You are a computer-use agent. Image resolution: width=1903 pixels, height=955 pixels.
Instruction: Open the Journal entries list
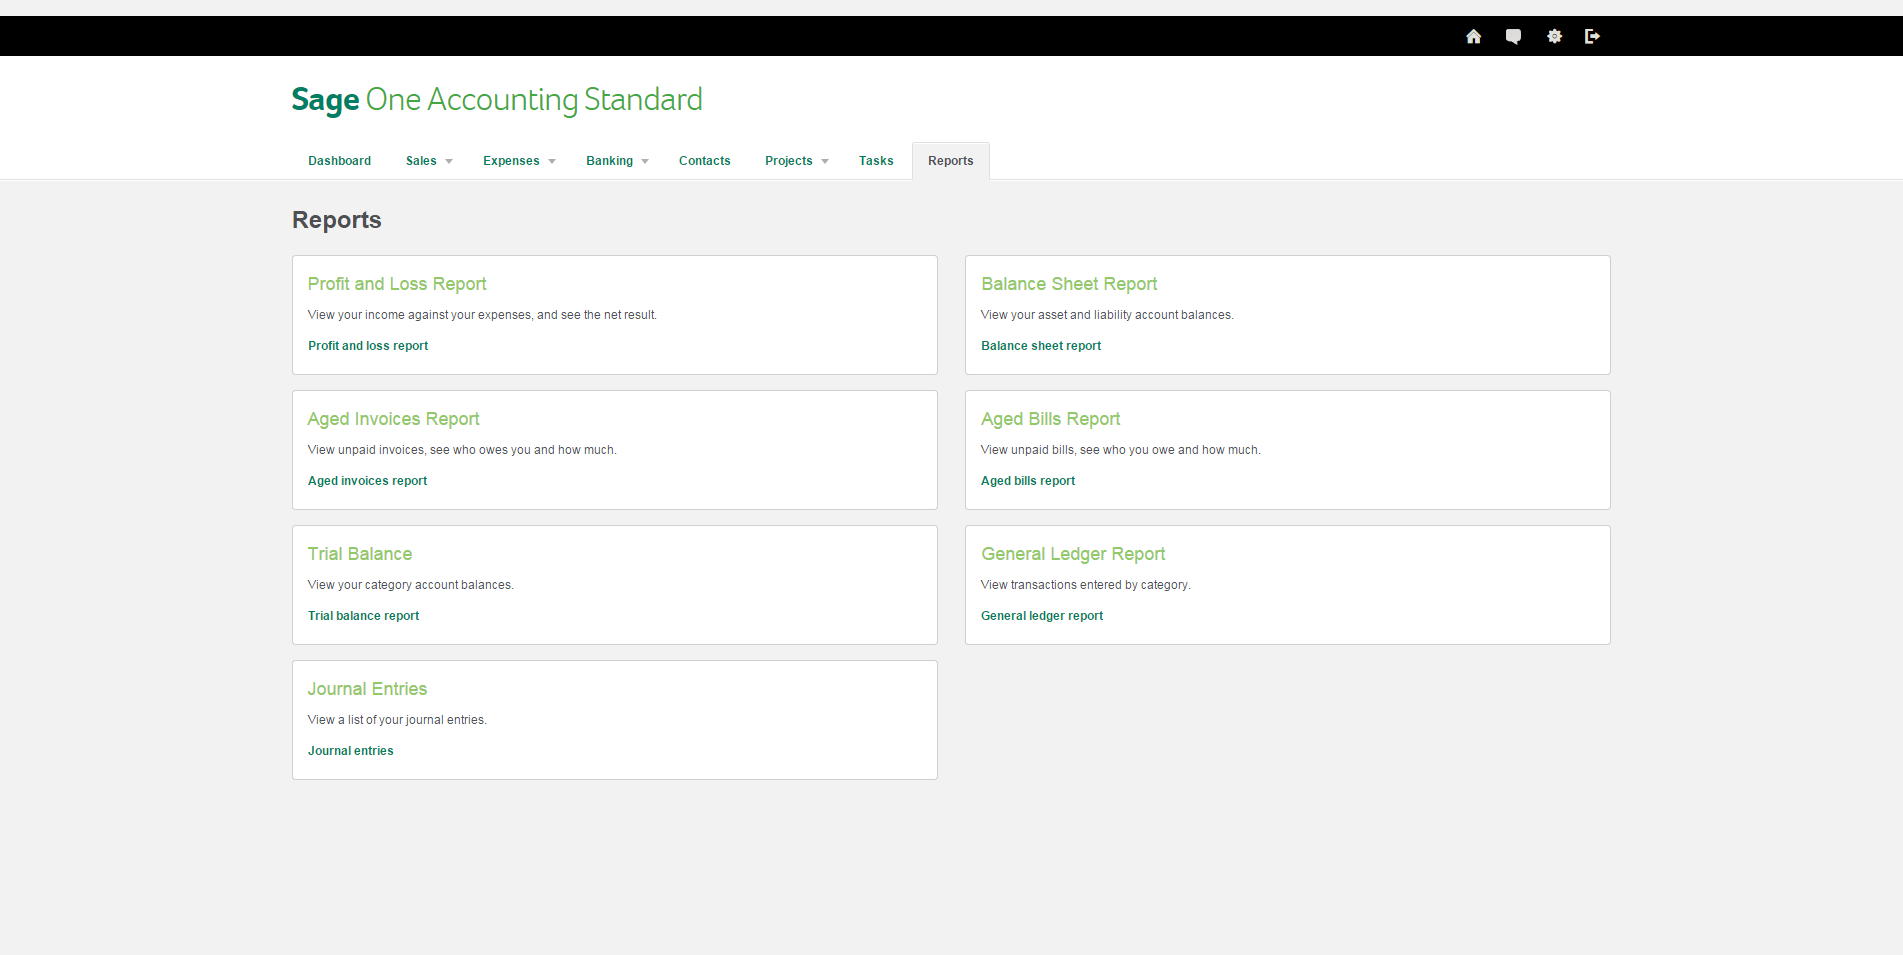pyautogui.click(x=350, y=750)
